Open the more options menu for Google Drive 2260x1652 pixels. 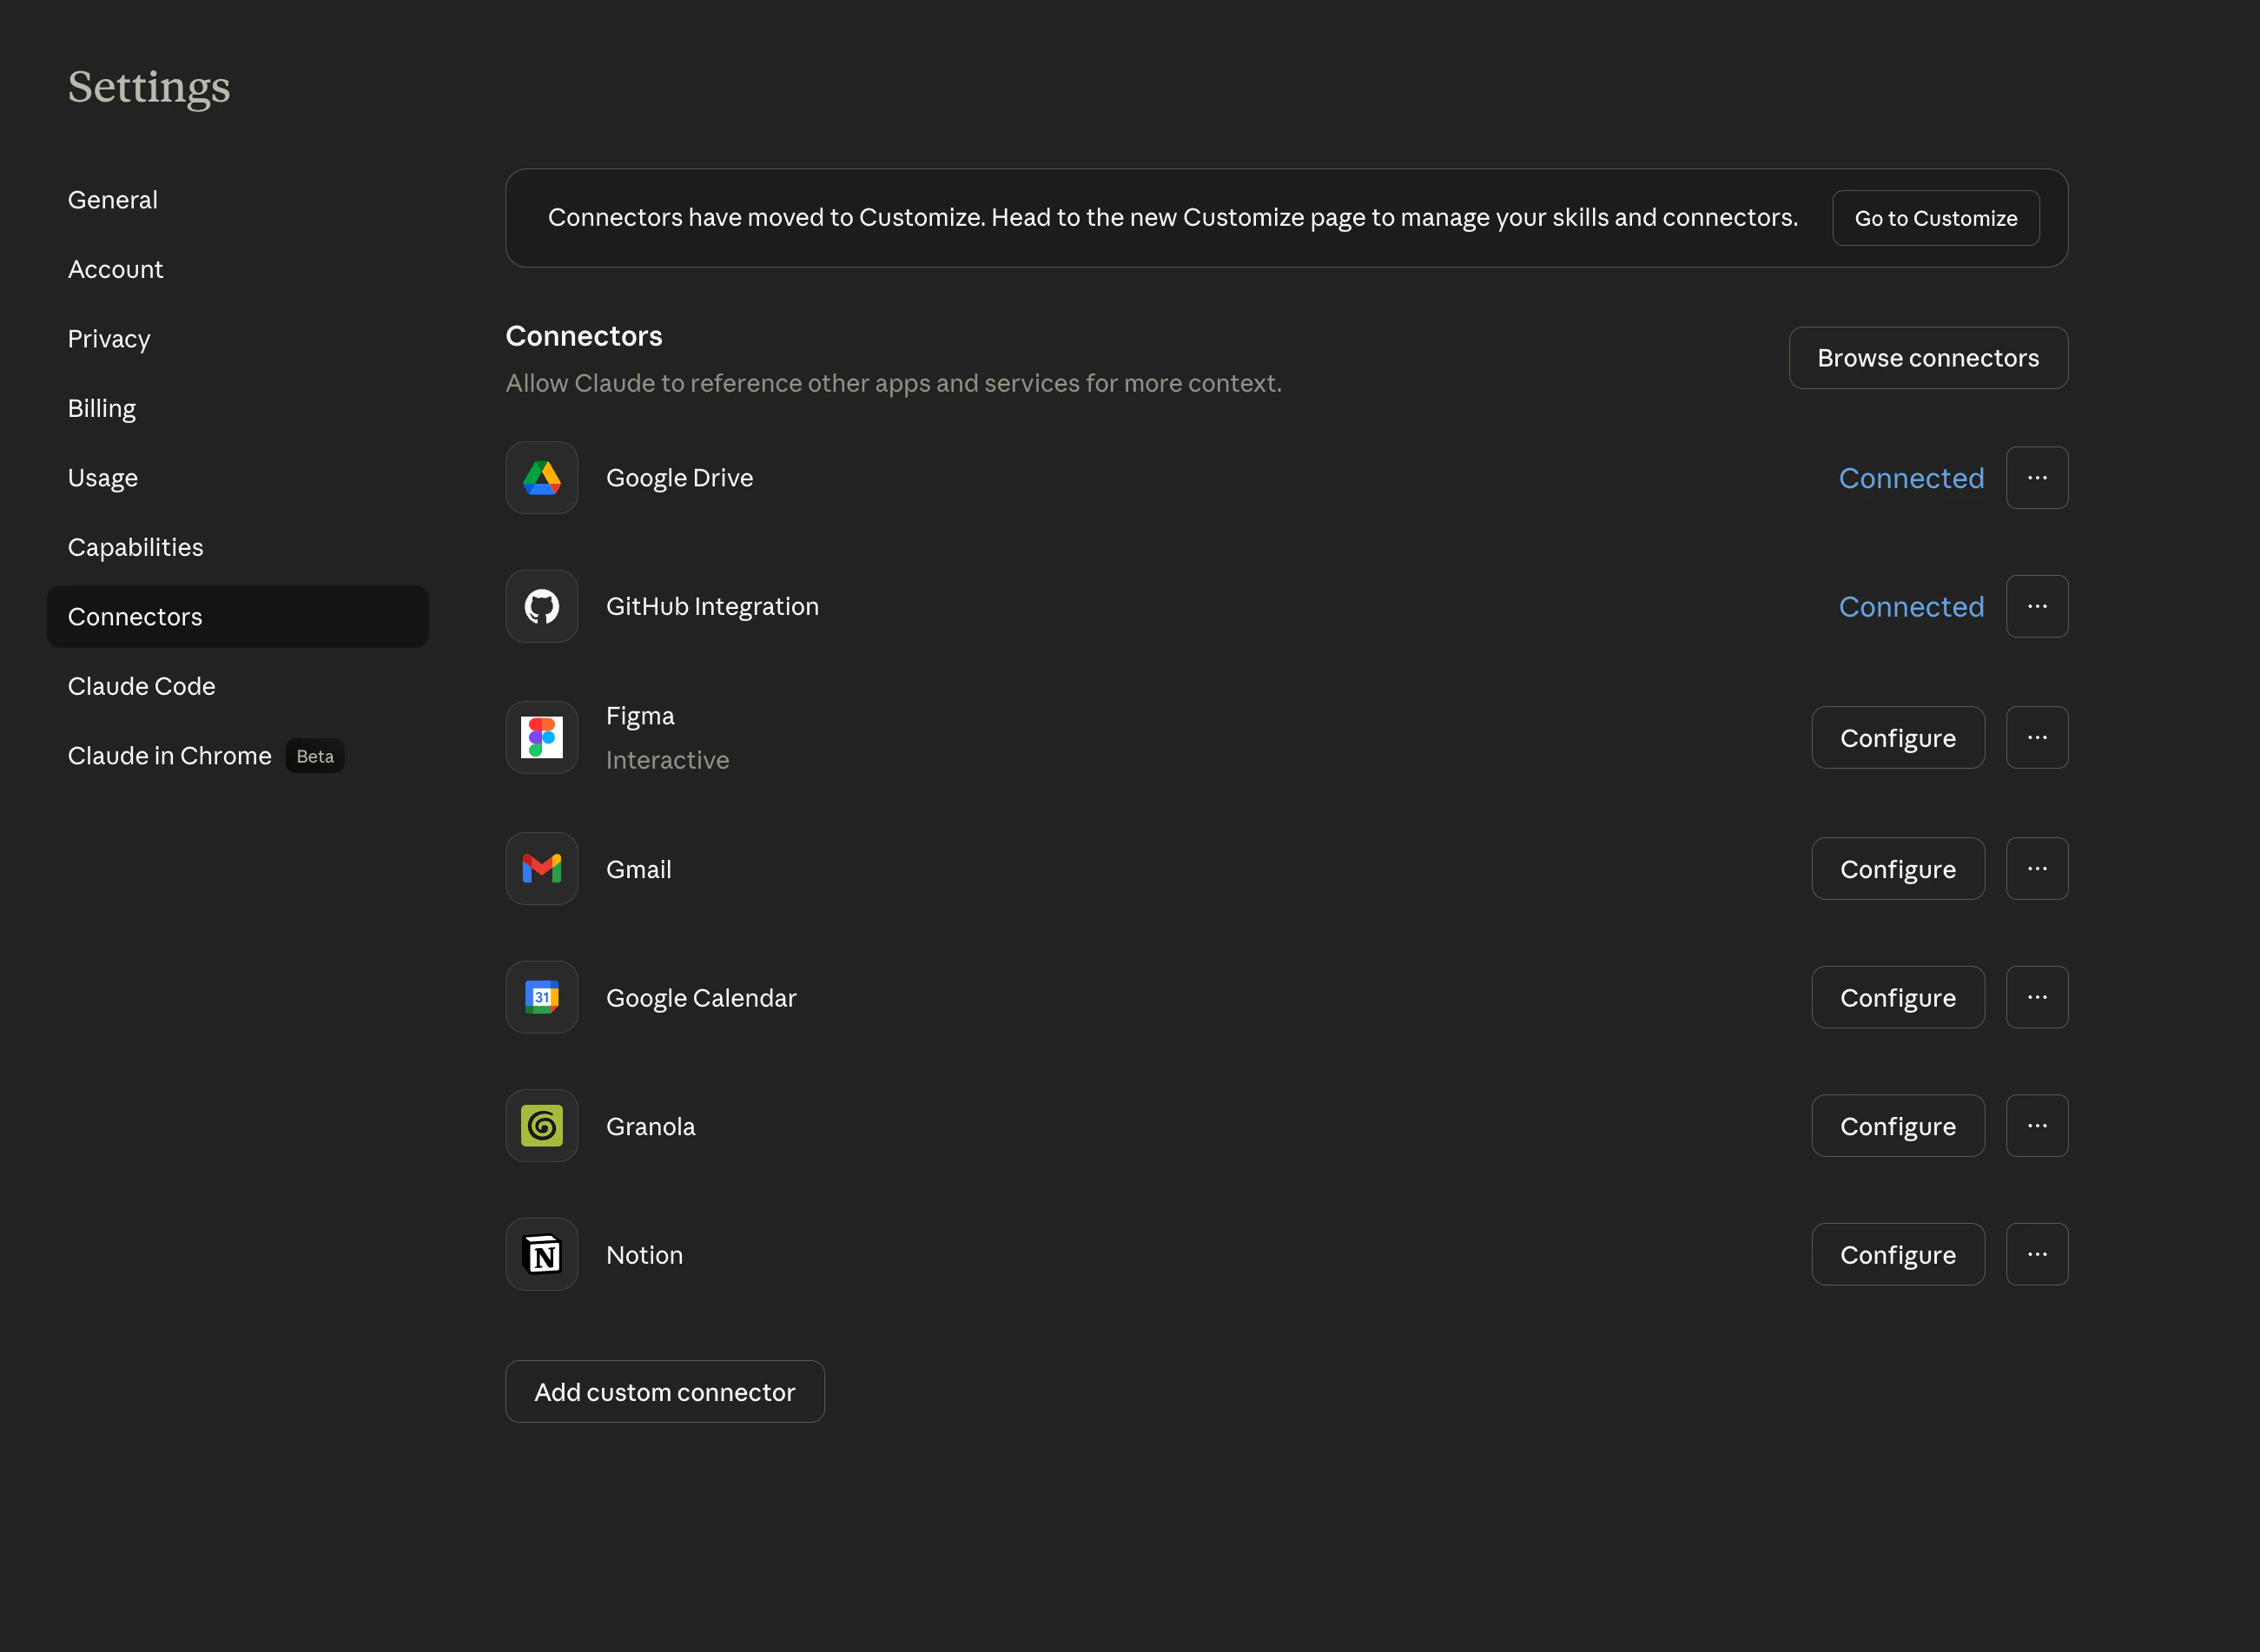[2037, 478]
